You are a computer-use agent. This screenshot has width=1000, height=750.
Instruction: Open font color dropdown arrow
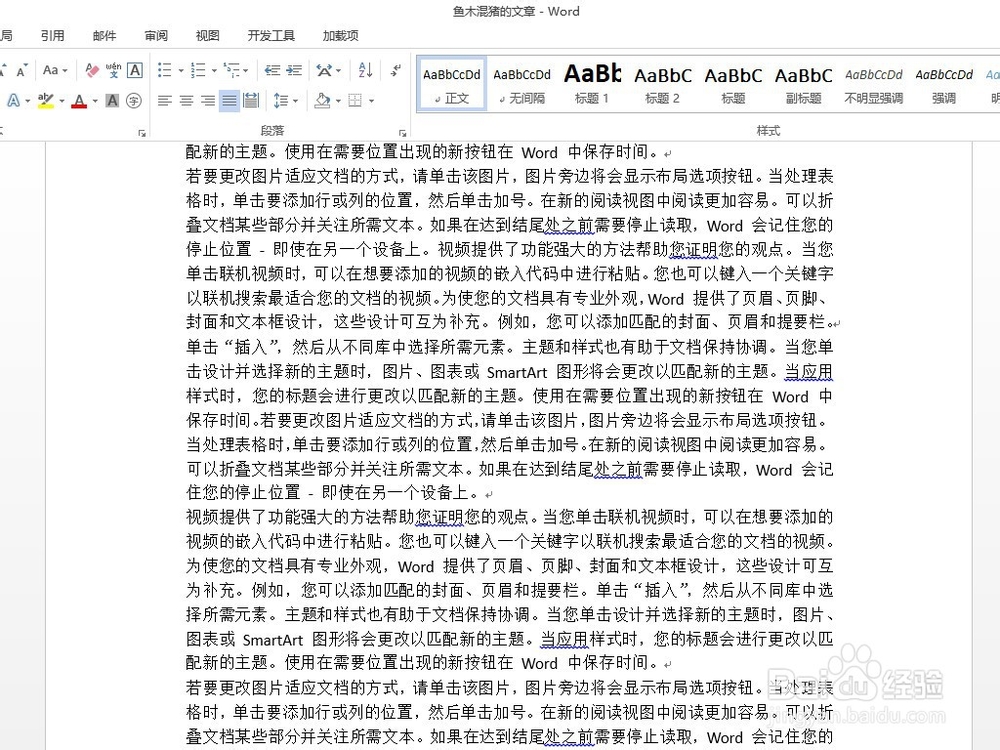[95, 101]
